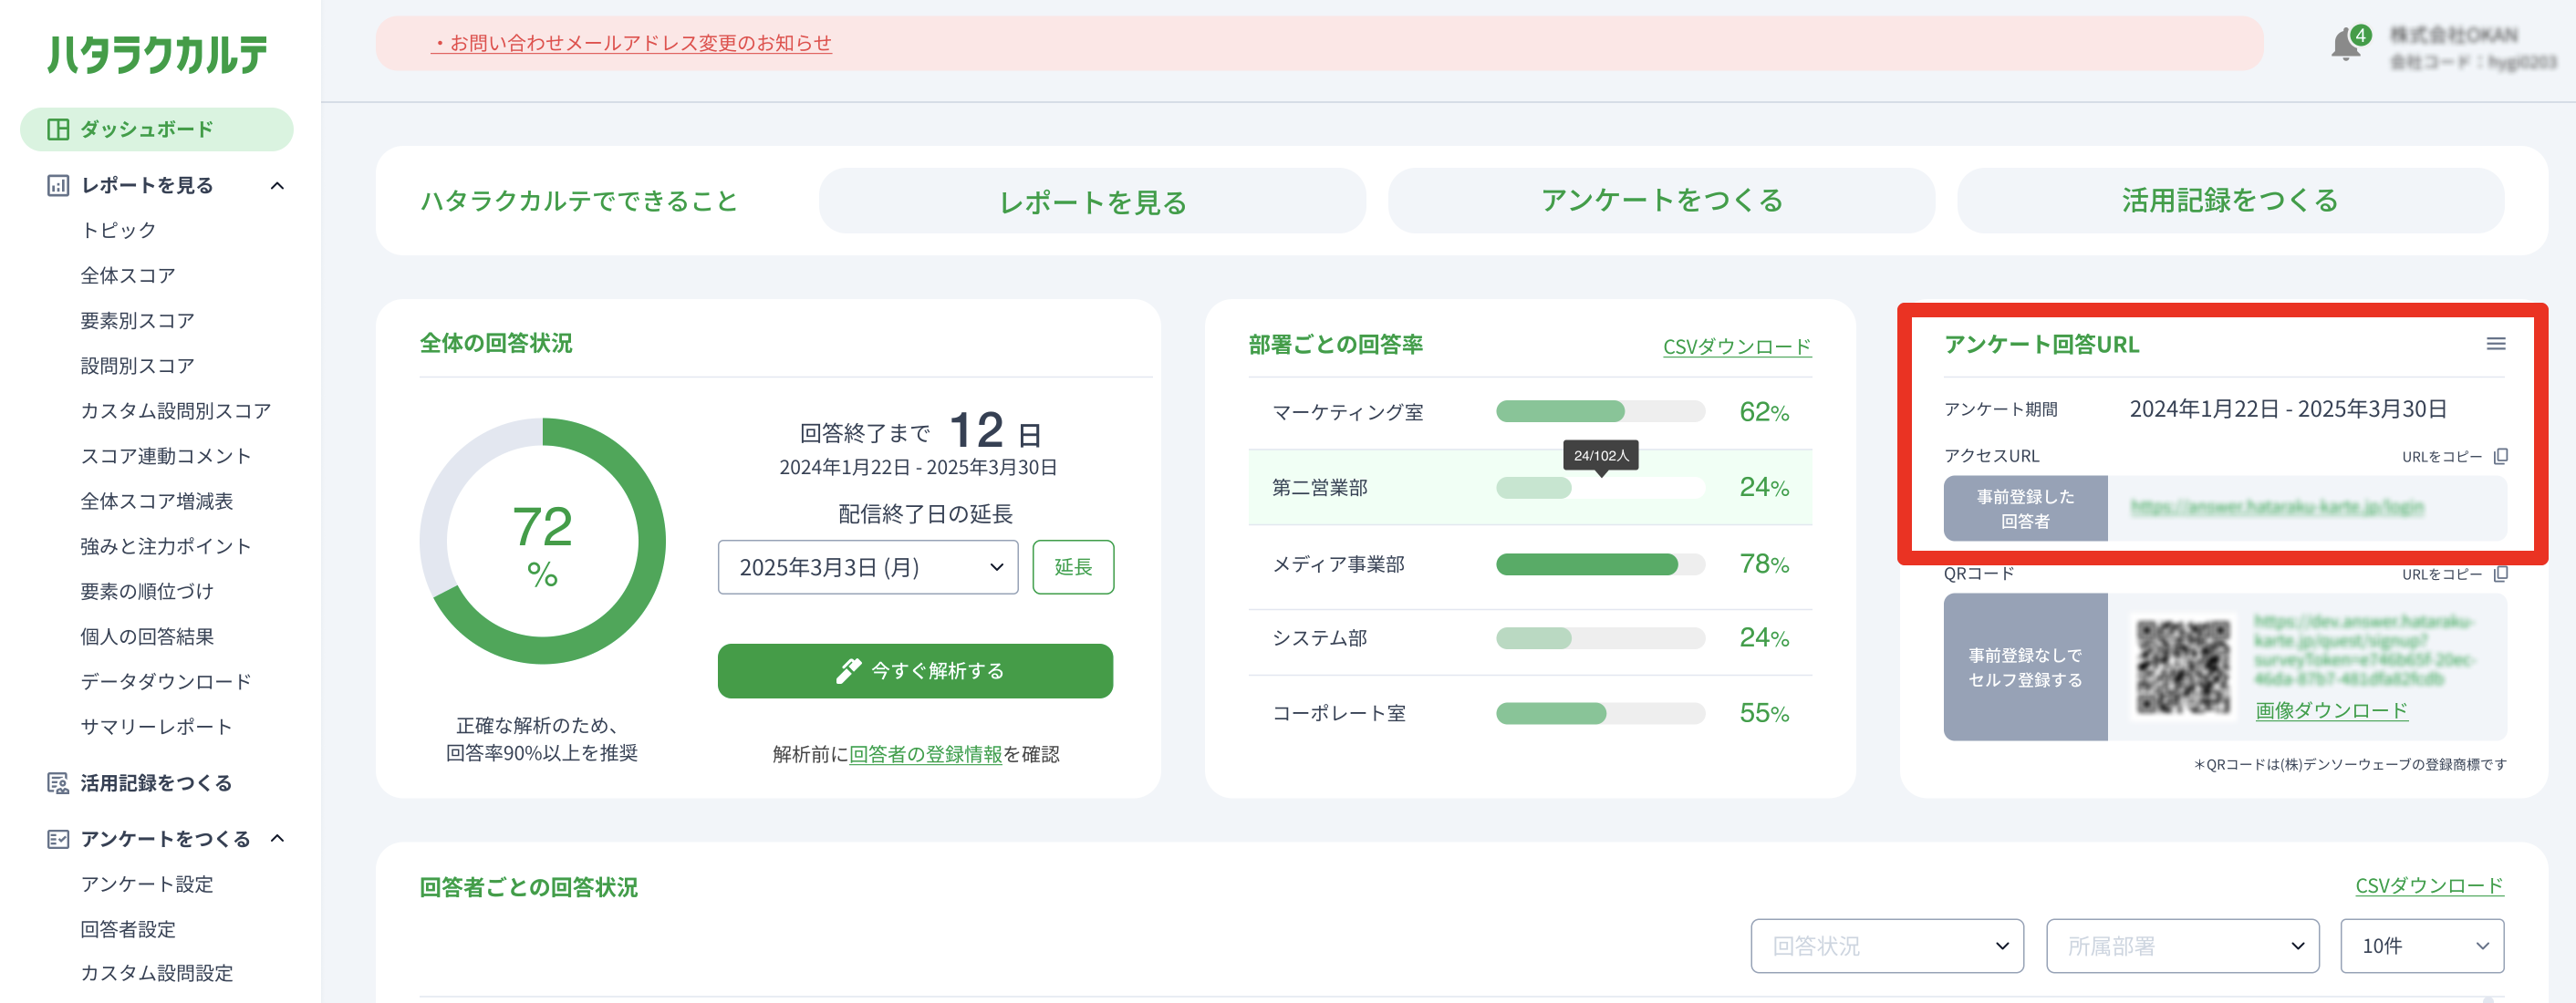Open カスタム設問別スコア report page
Viewport: 2576px width, 1003px height.
coord(176,411)
